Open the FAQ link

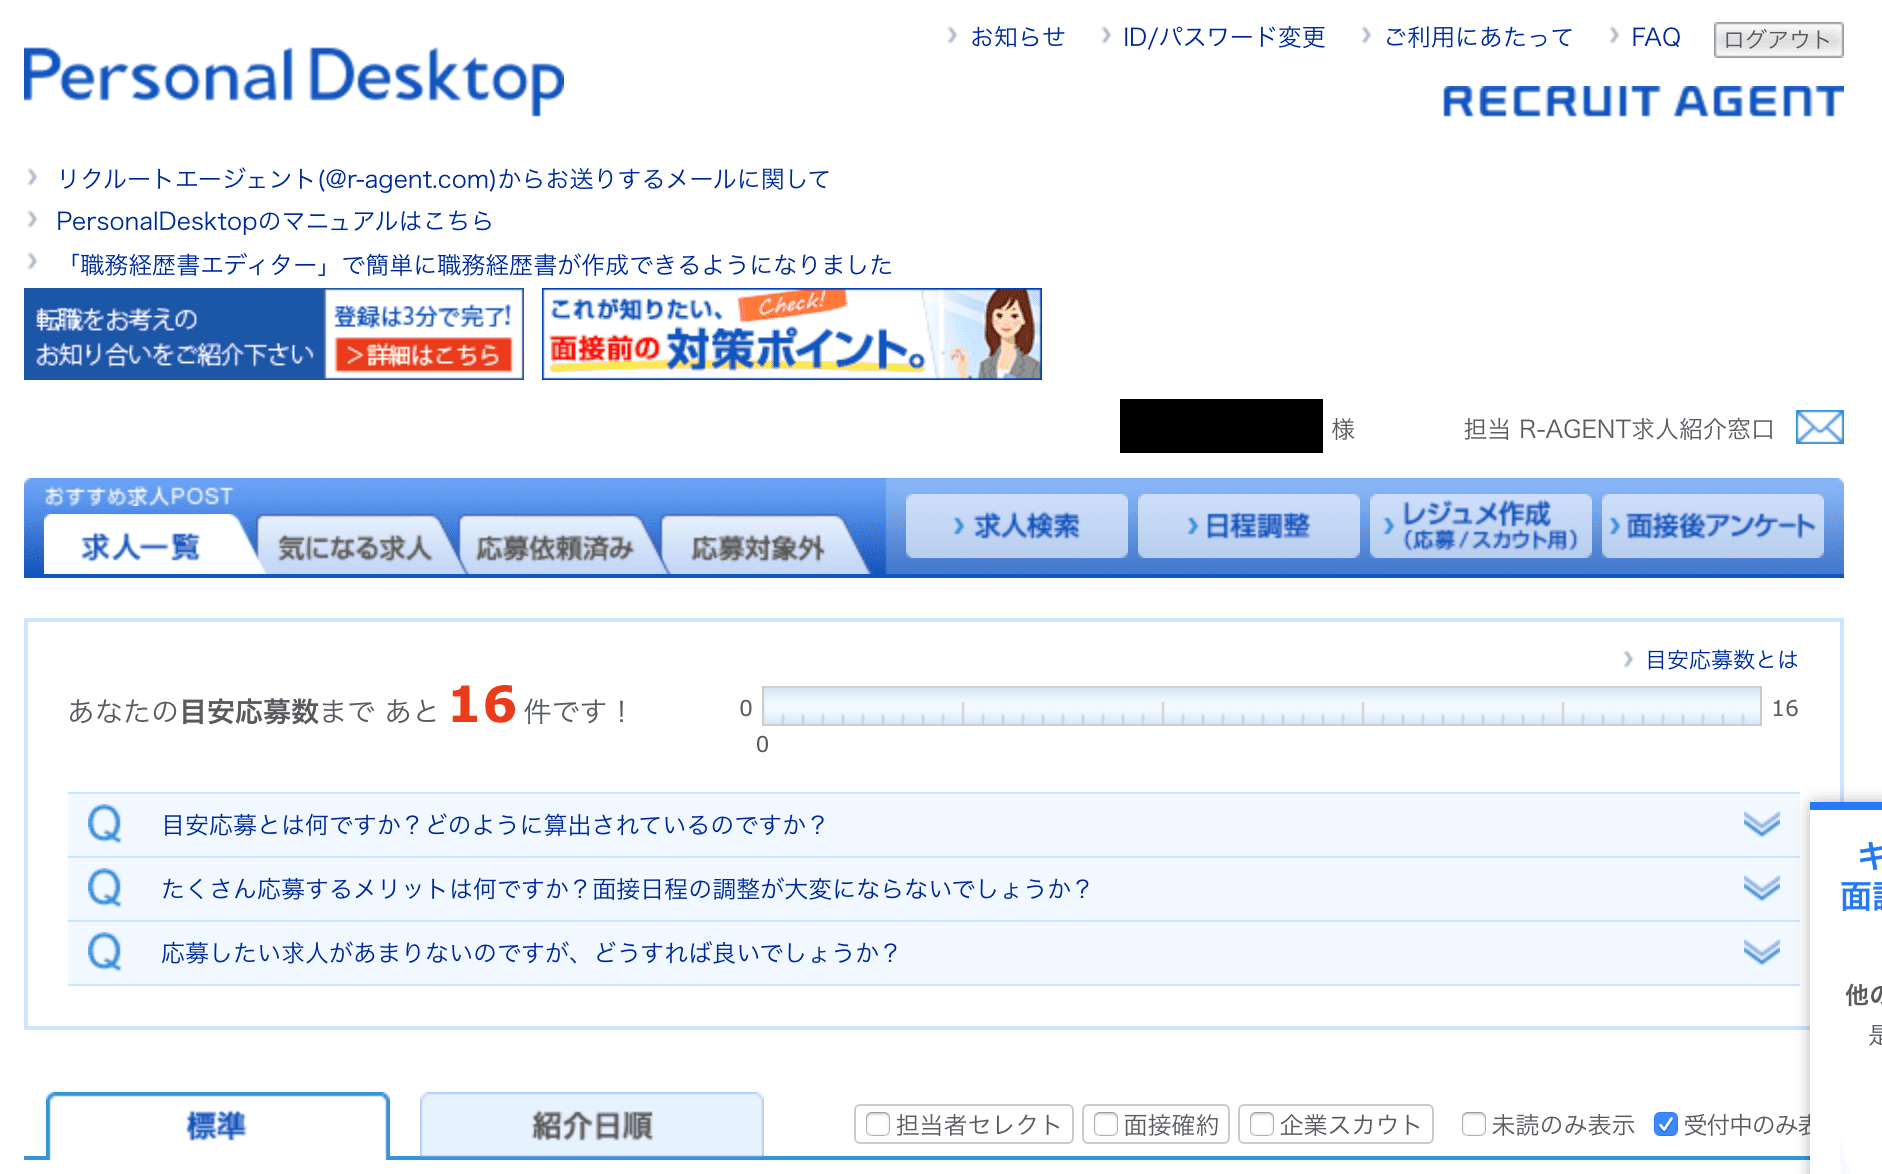click(1655, 37)
